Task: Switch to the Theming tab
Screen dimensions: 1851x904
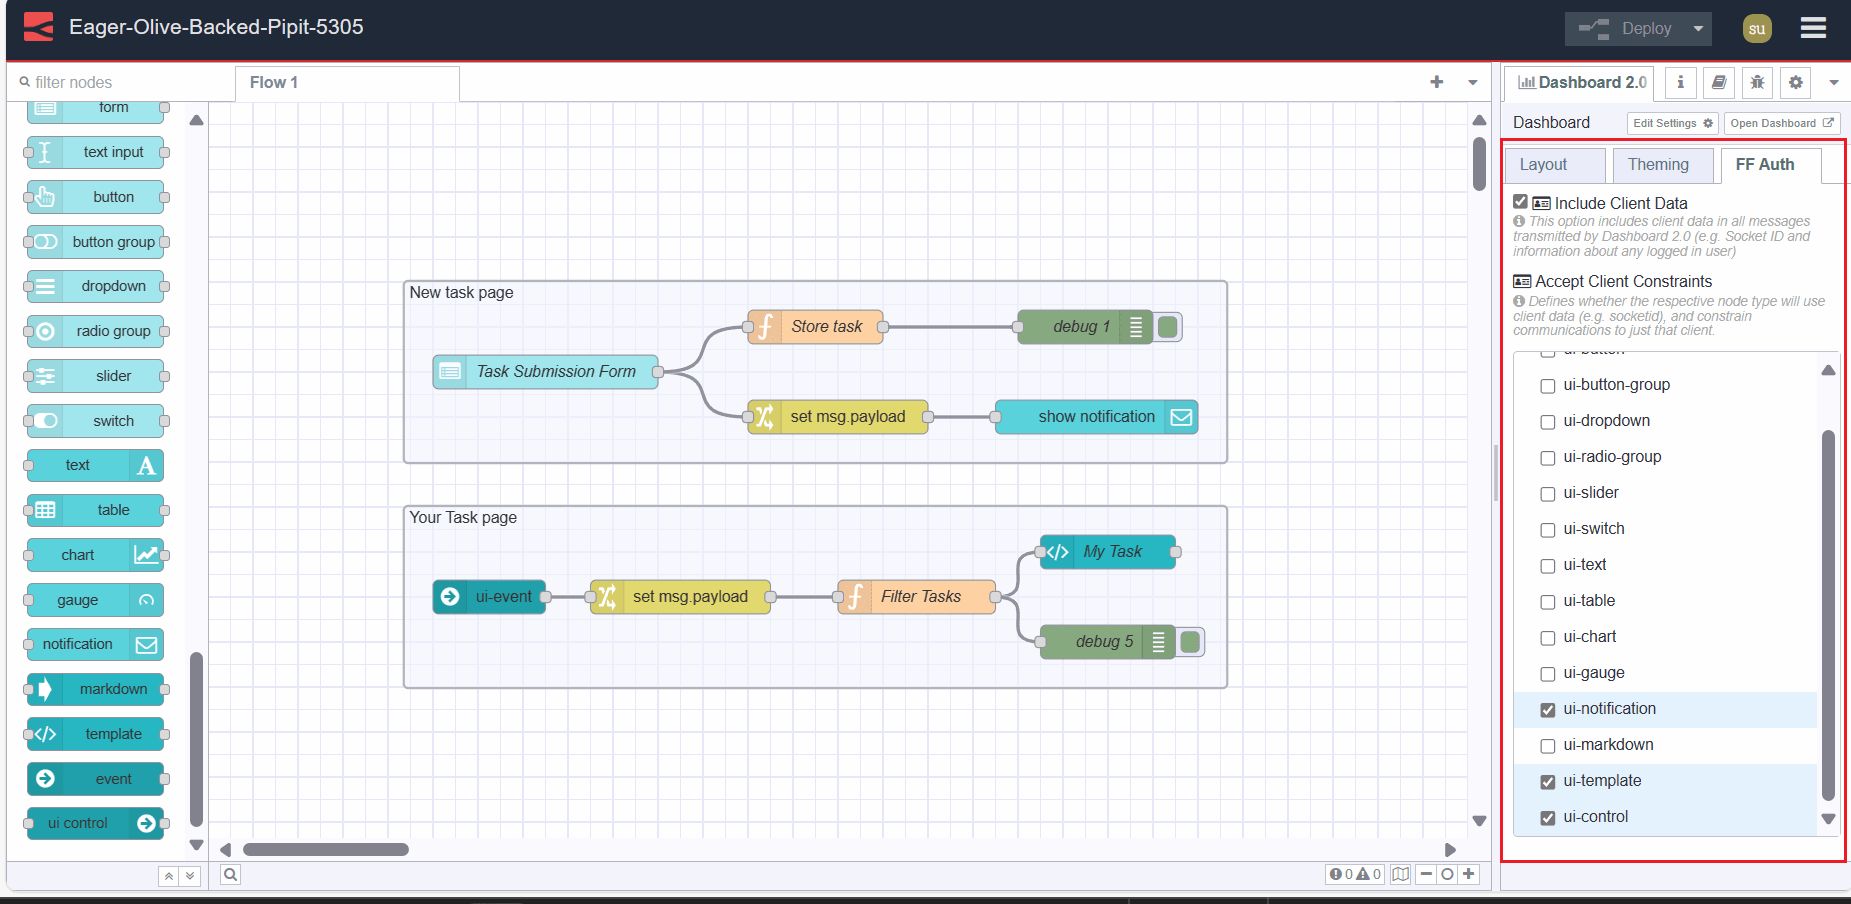Action: [1661, 164]
